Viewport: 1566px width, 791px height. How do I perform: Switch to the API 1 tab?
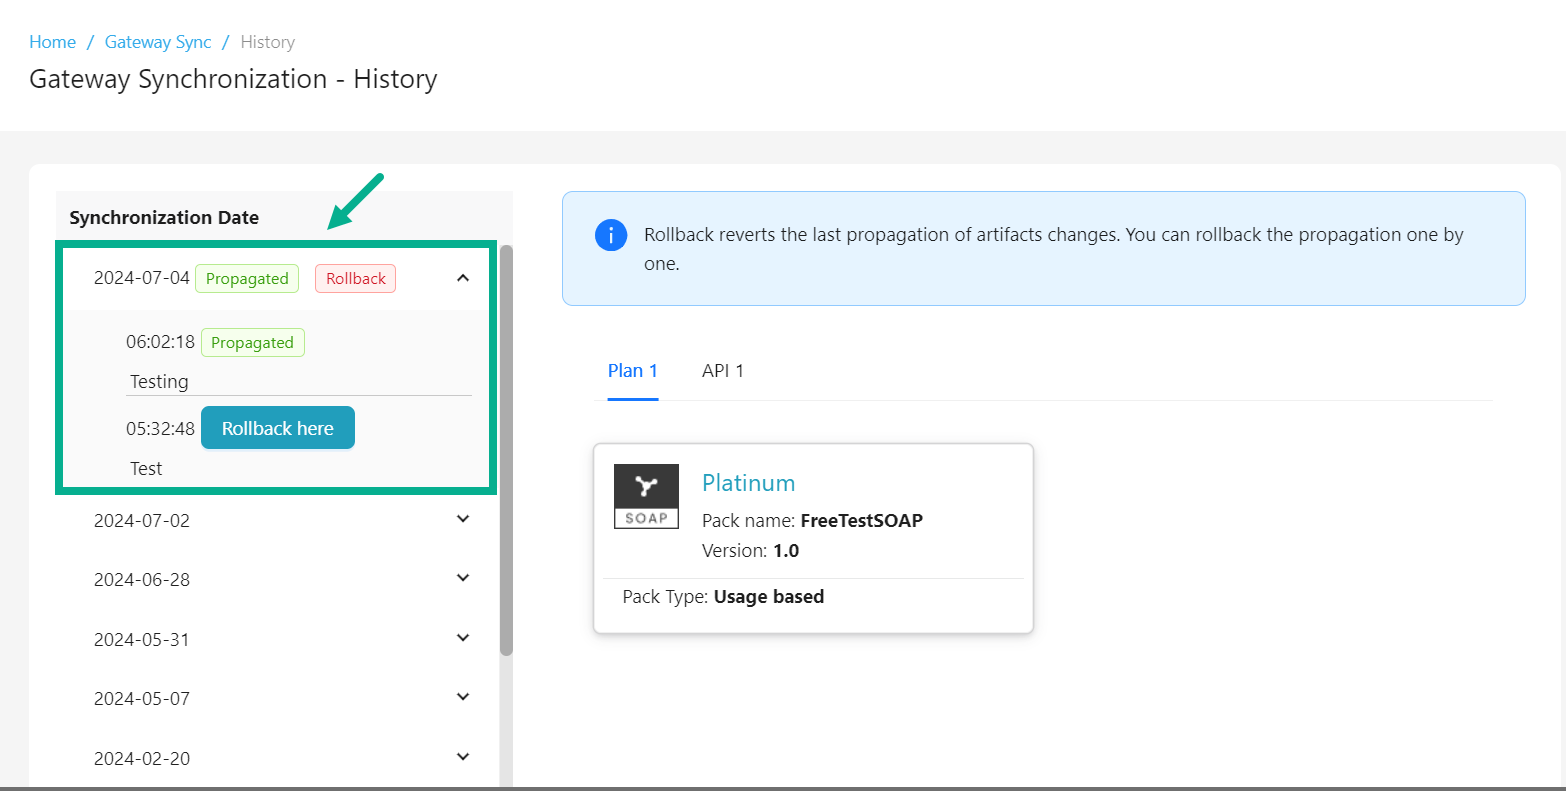tap(722, 371)
